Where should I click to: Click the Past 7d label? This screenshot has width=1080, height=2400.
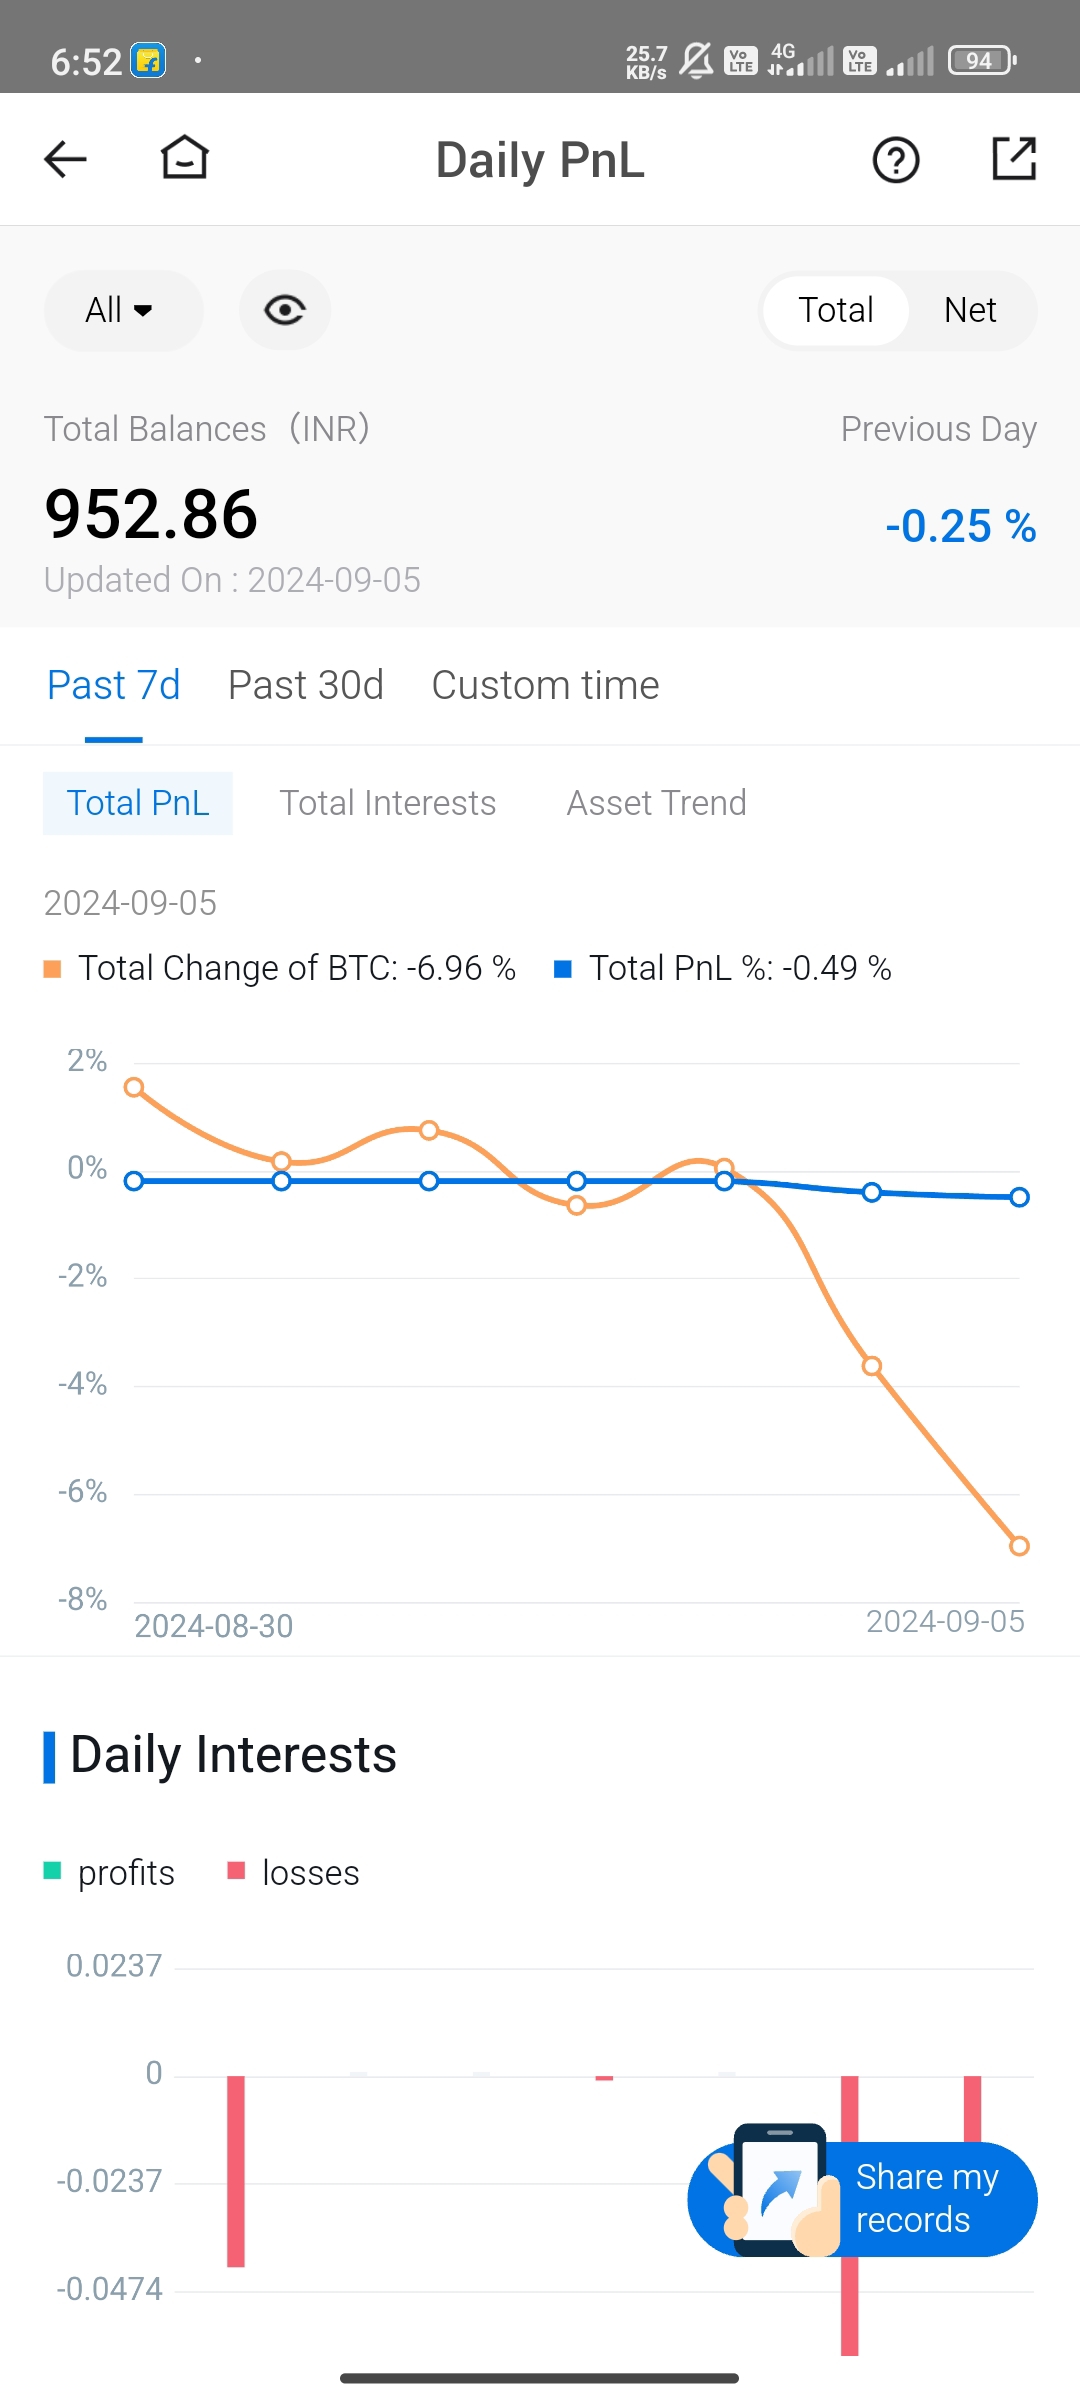[x=113, y=684]
